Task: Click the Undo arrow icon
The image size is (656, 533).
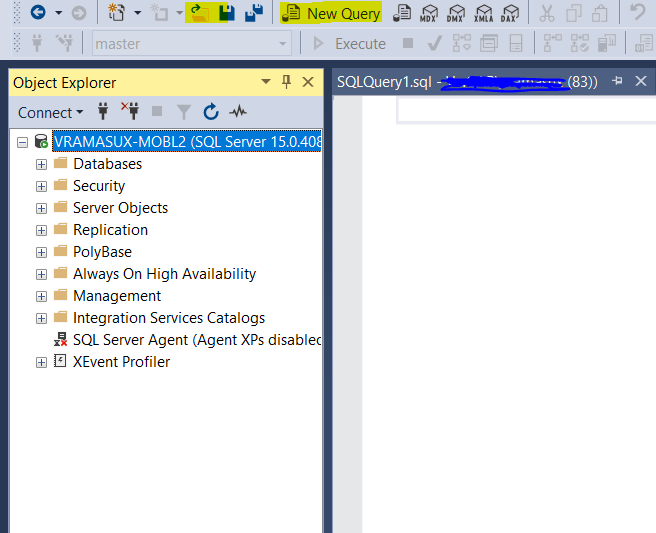Action: [x=638, y=12]
